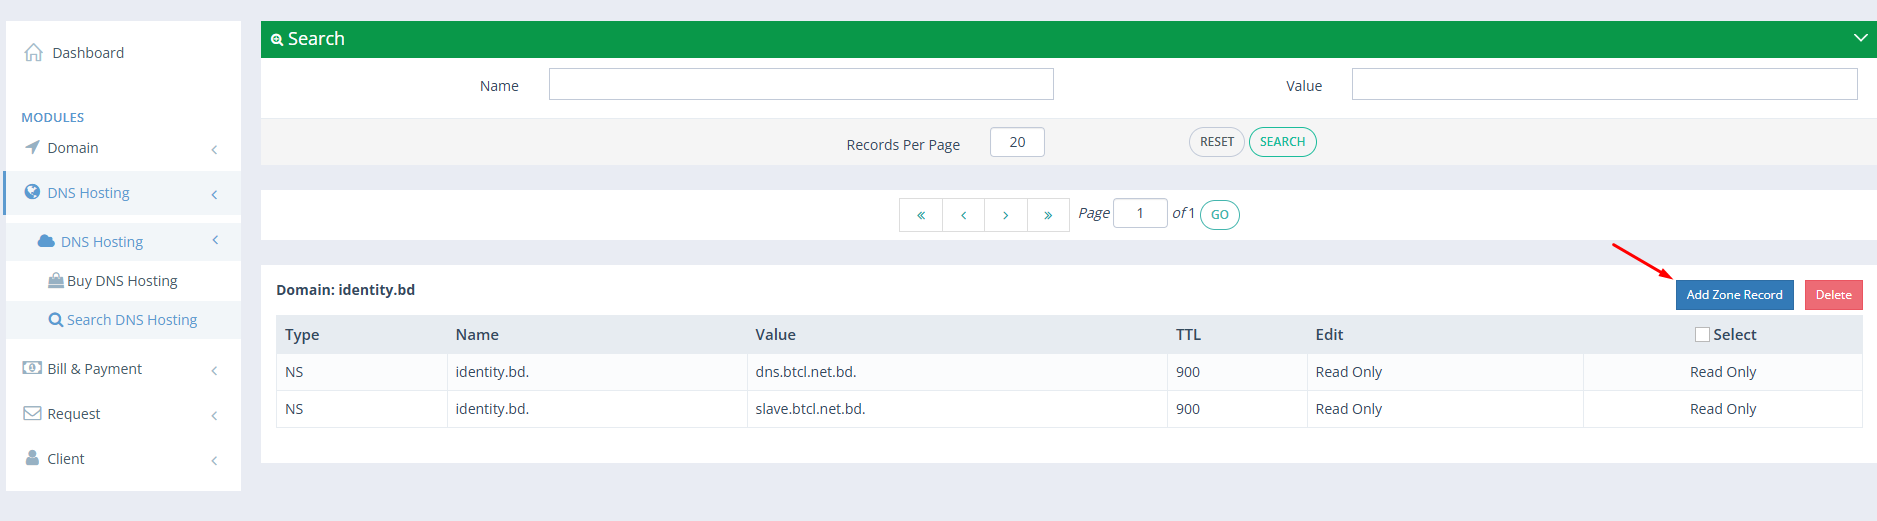The width and height of the screenshot is (1877, 521).
Task: Click the Request envelope icon
Action: pyautogui.click(x=32, y=414)
